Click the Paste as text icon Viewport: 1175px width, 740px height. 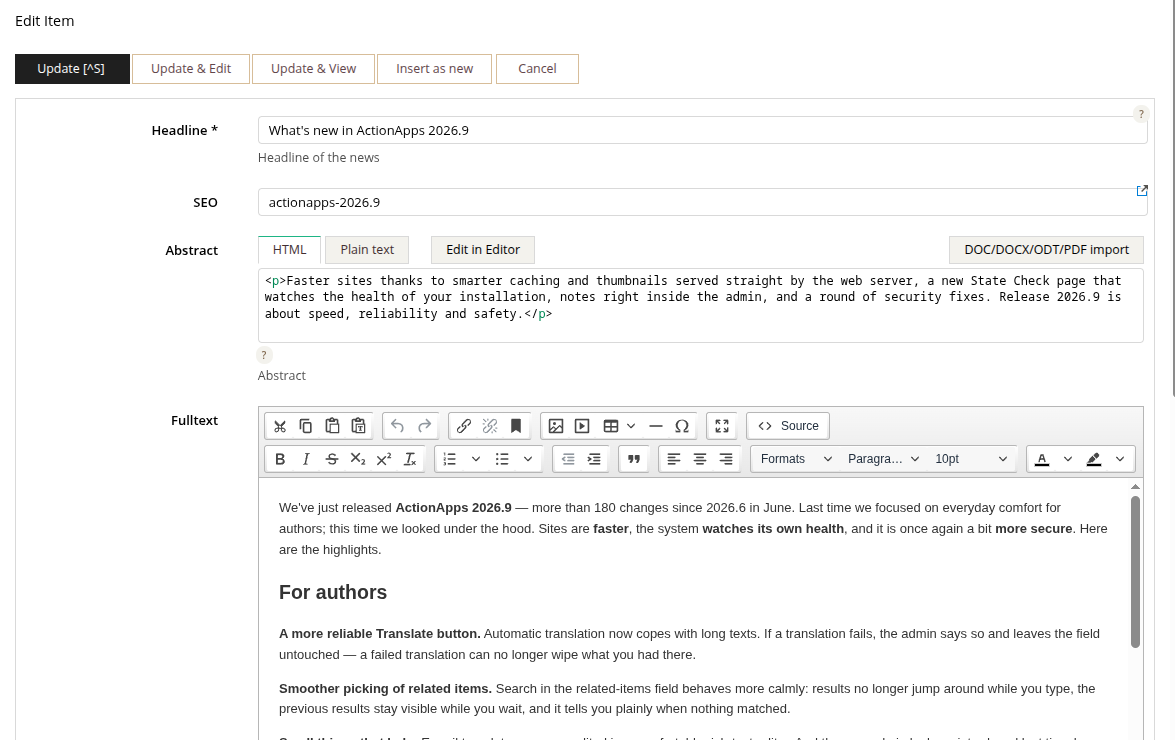tap(358, 426)
